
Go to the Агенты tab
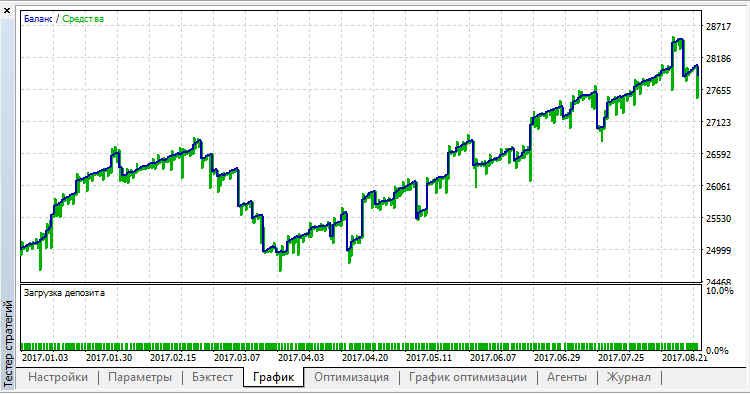(x=567, y=377)
